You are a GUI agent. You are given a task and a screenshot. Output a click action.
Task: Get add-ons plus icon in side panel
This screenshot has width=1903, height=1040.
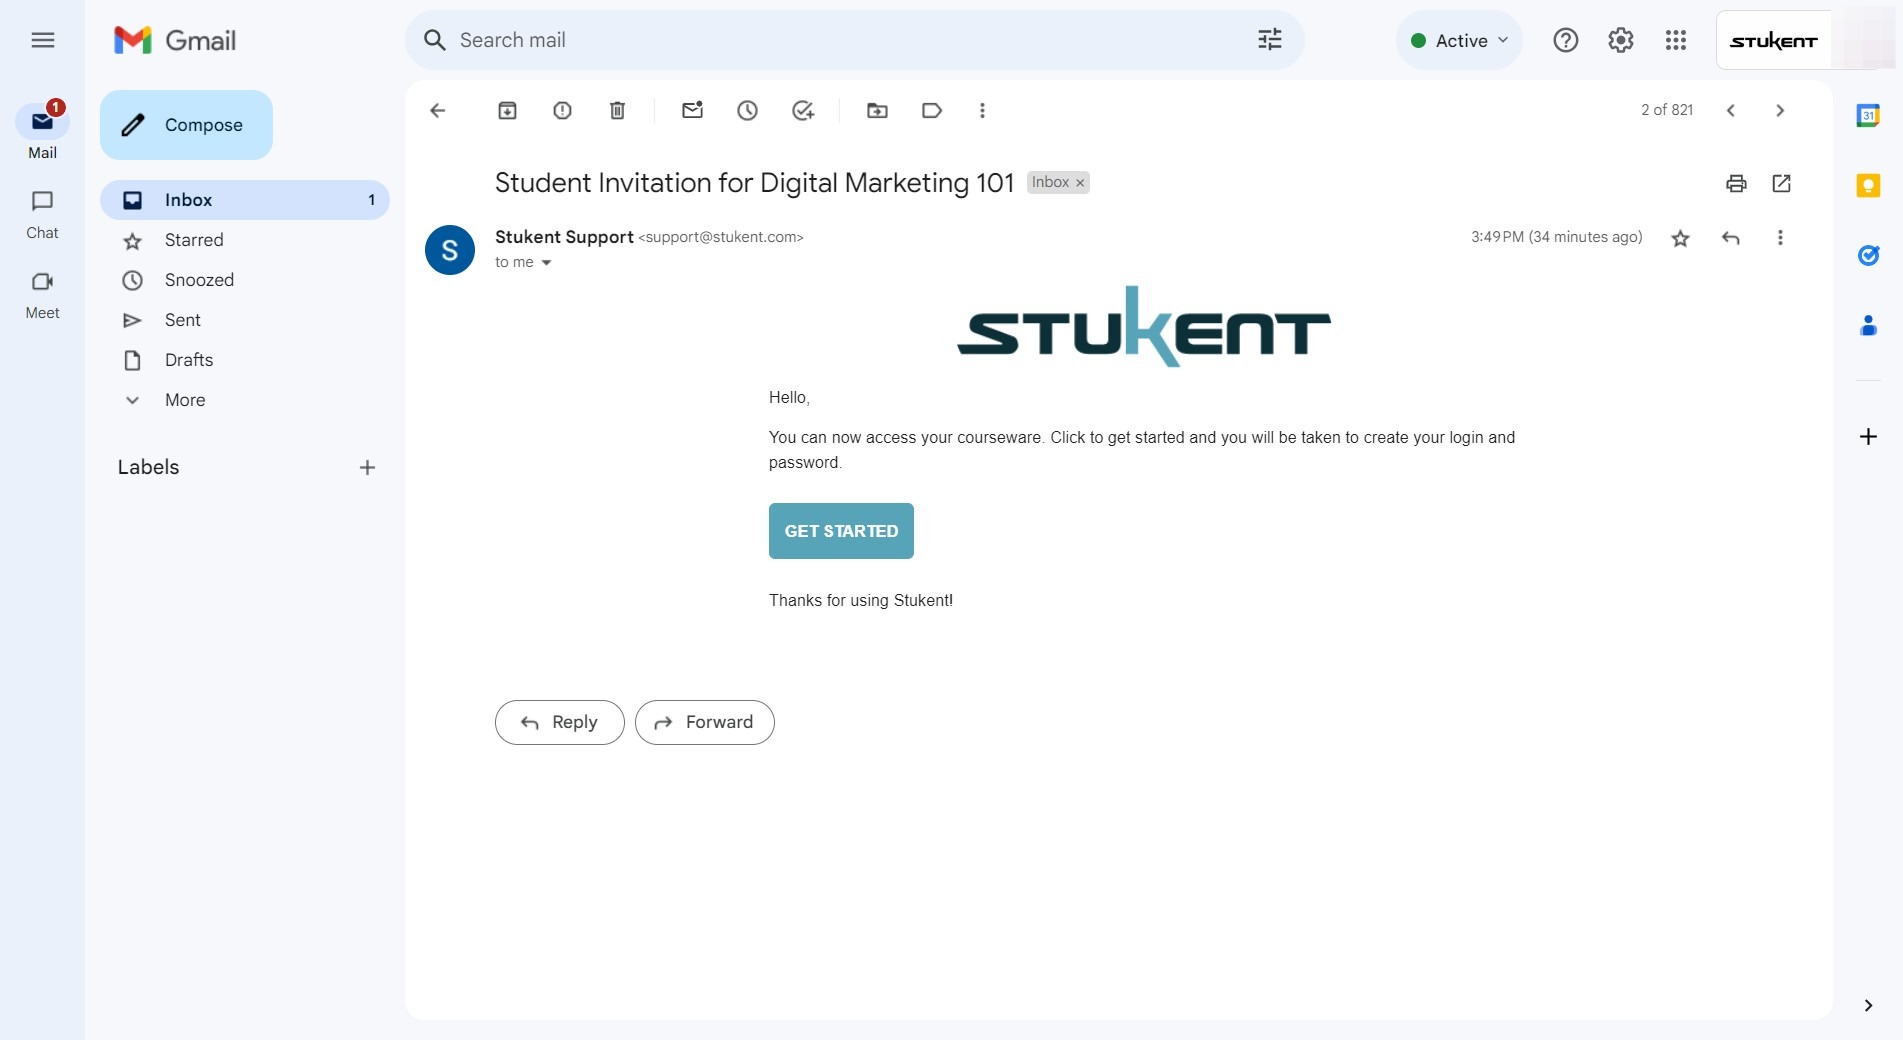coord(1868,437)
